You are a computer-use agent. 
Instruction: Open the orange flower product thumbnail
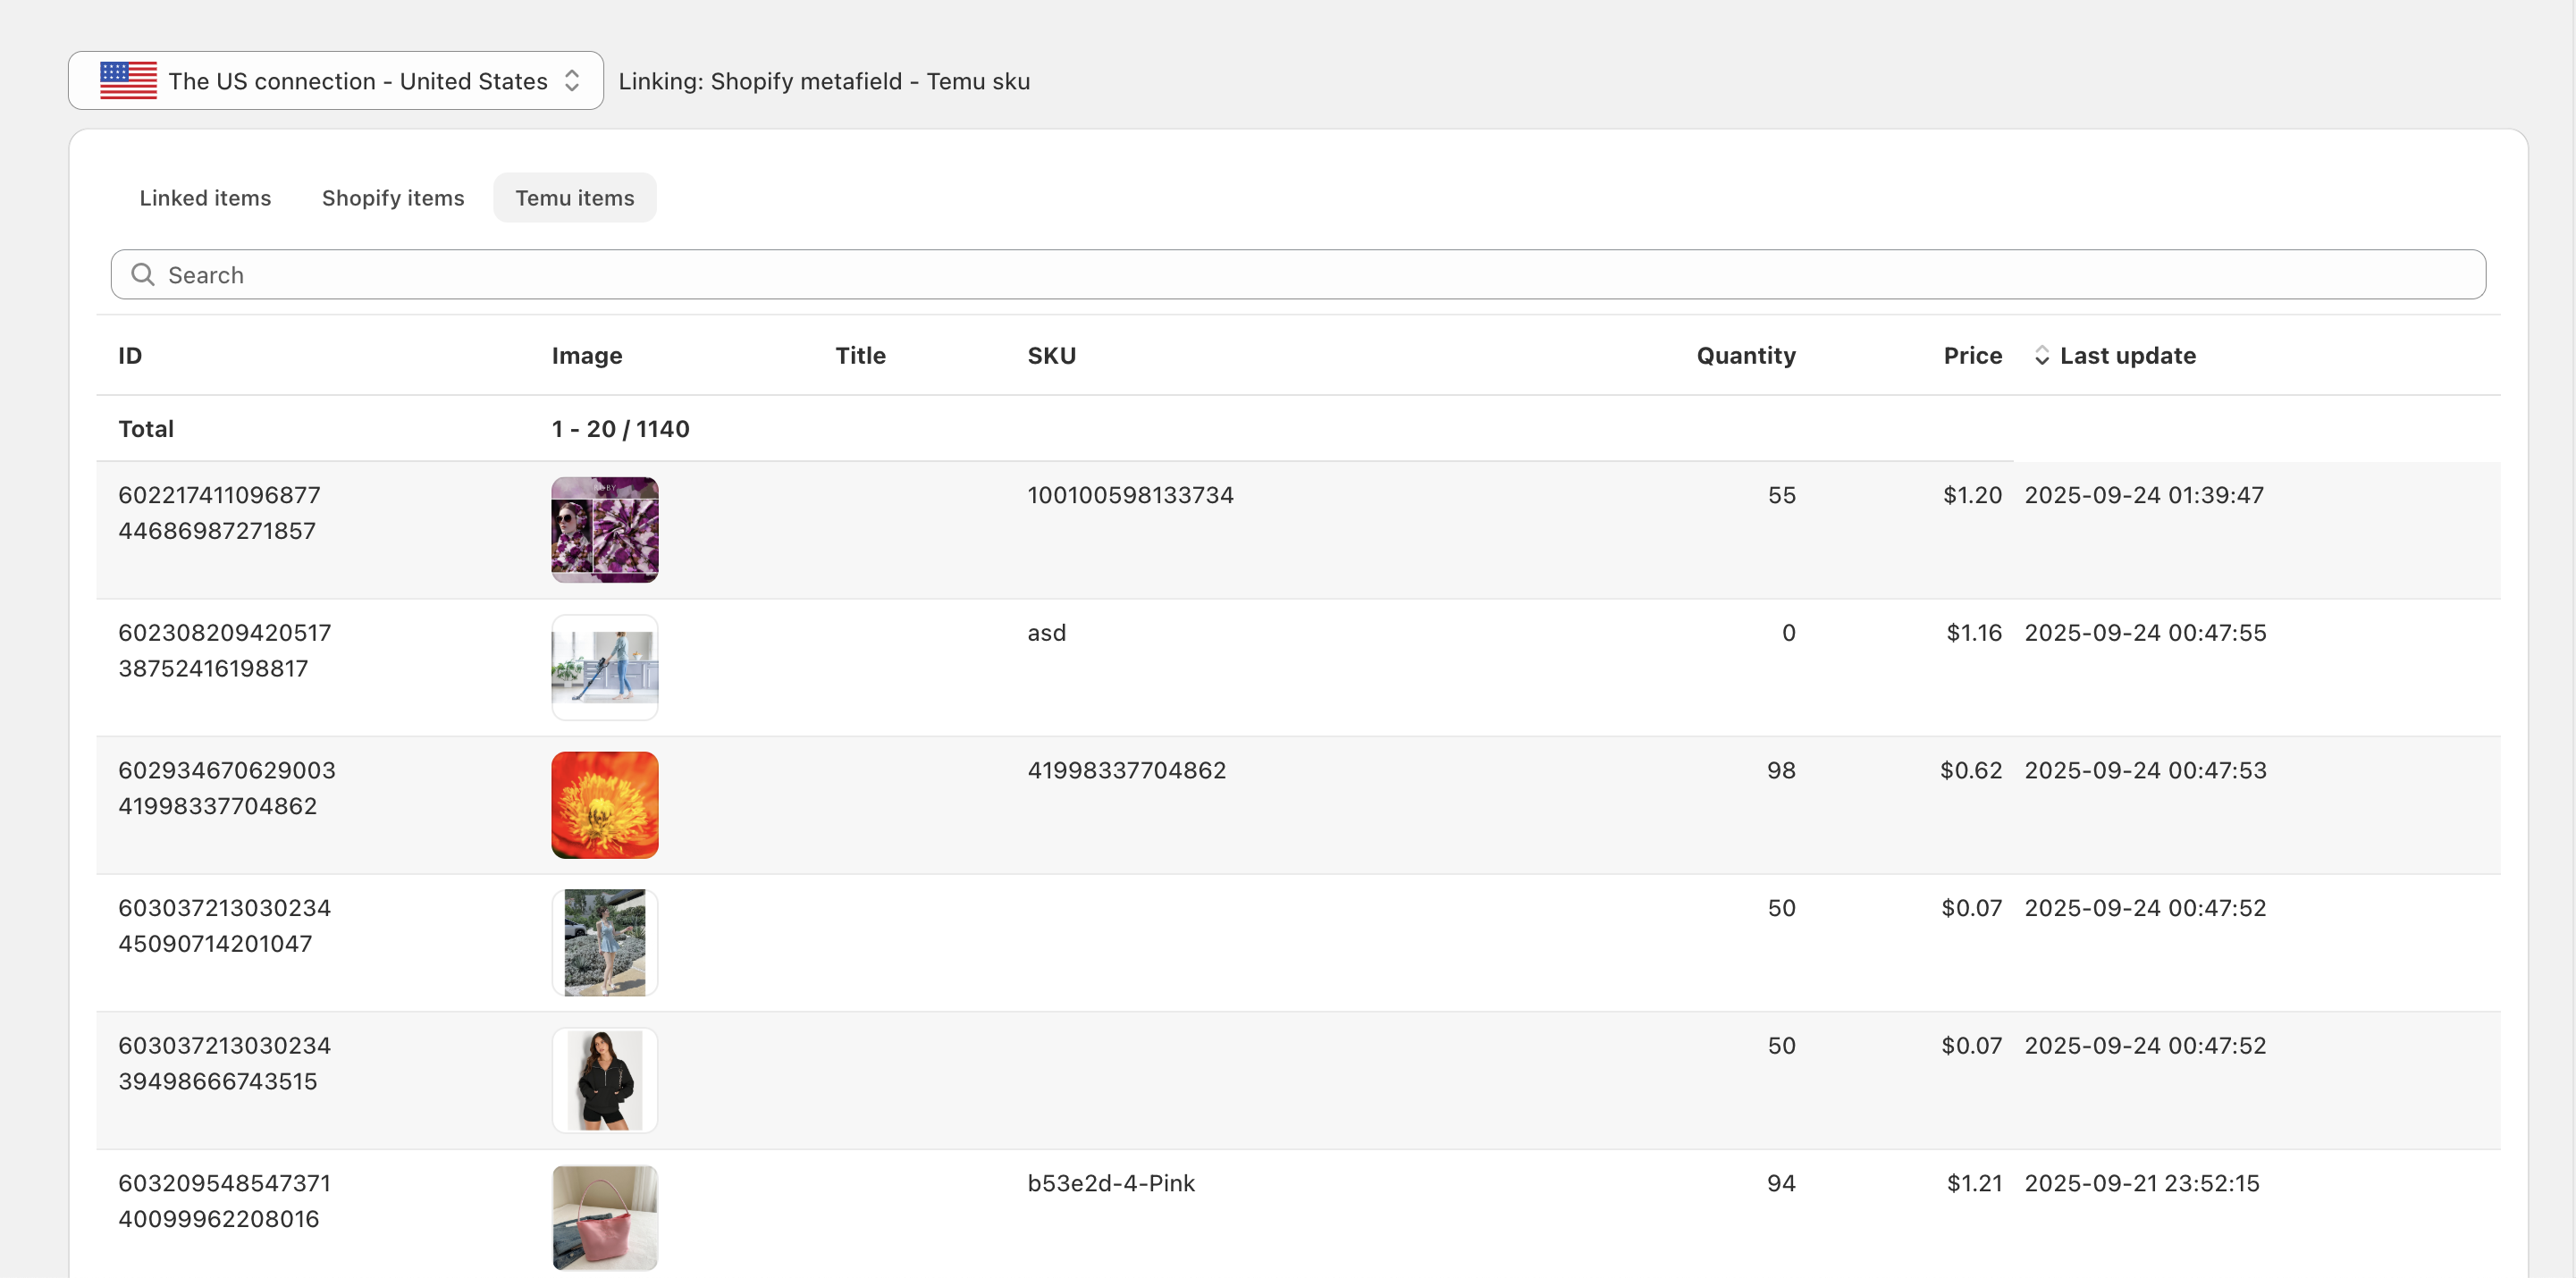coord(605,804)
